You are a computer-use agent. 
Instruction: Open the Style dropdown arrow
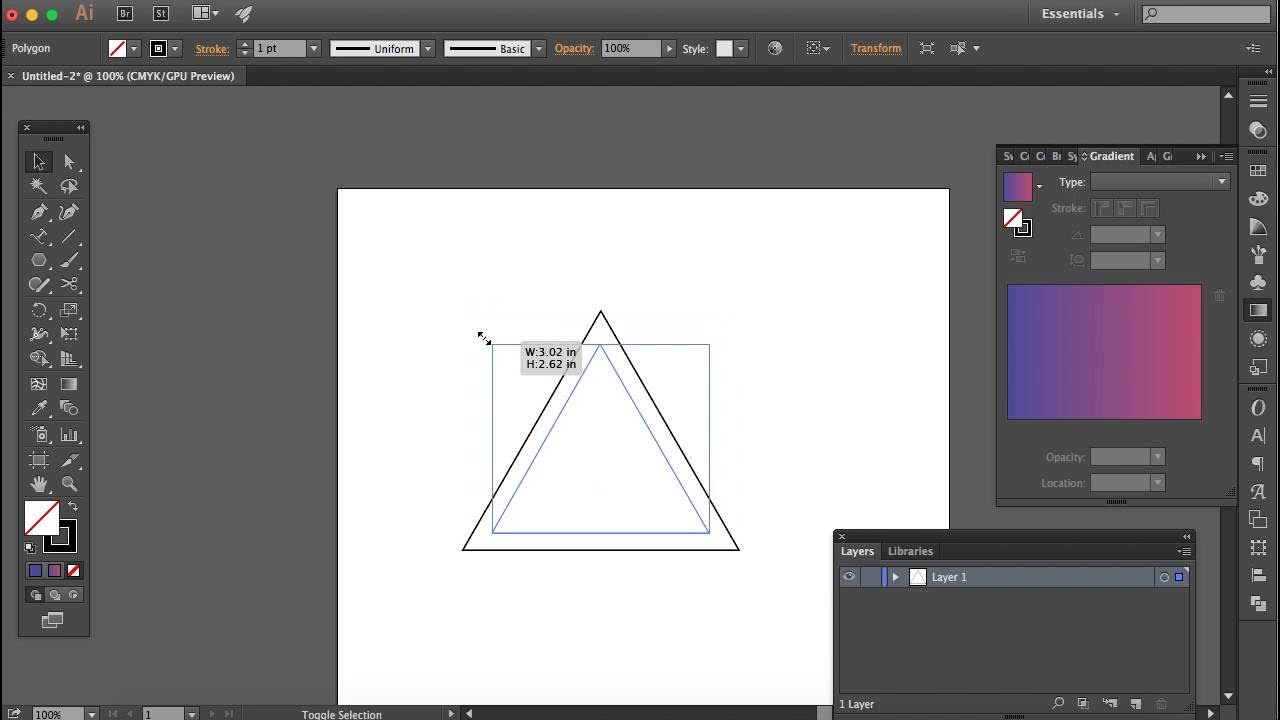741,48
